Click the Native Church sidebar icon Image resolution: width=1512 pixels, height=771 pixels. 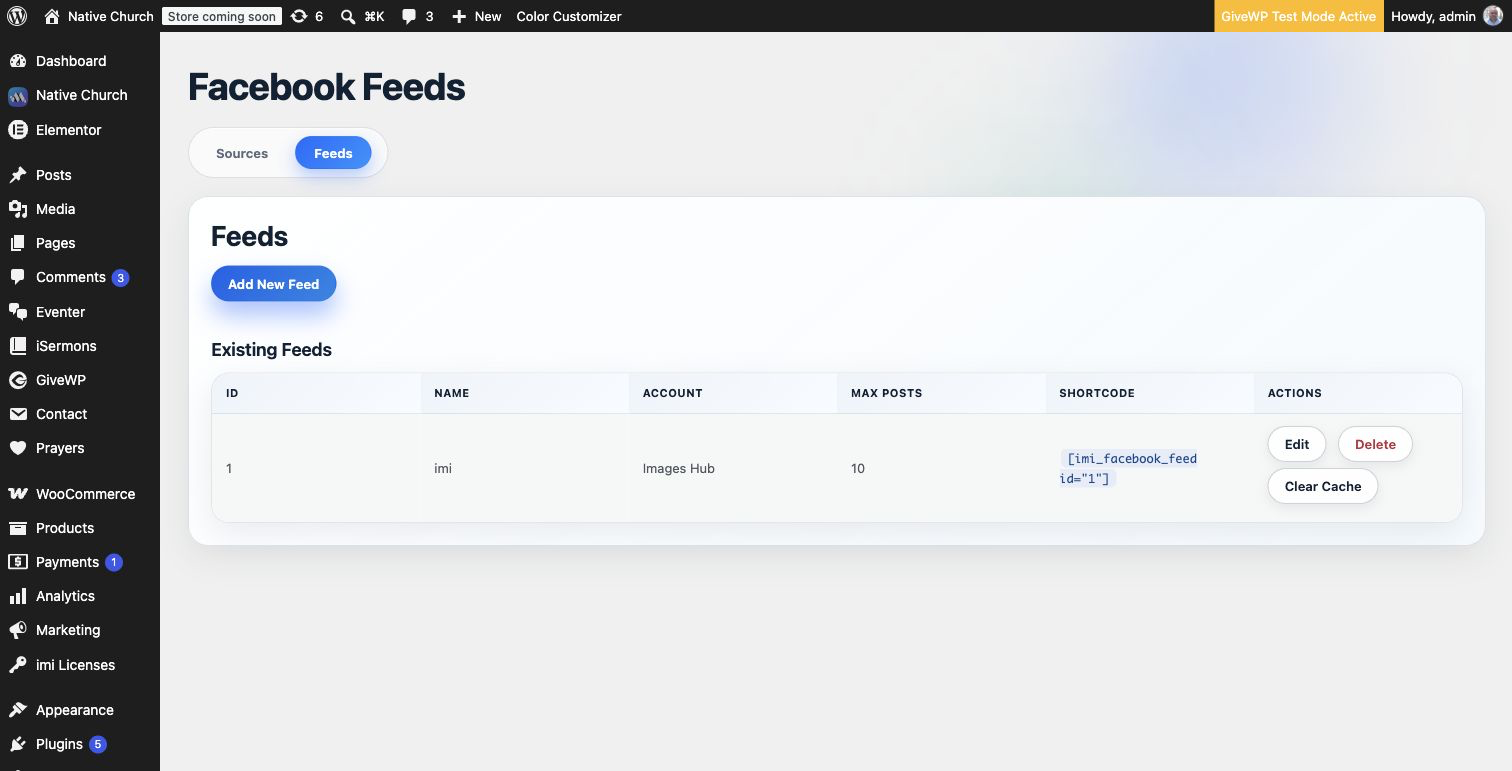click(18, 96)
